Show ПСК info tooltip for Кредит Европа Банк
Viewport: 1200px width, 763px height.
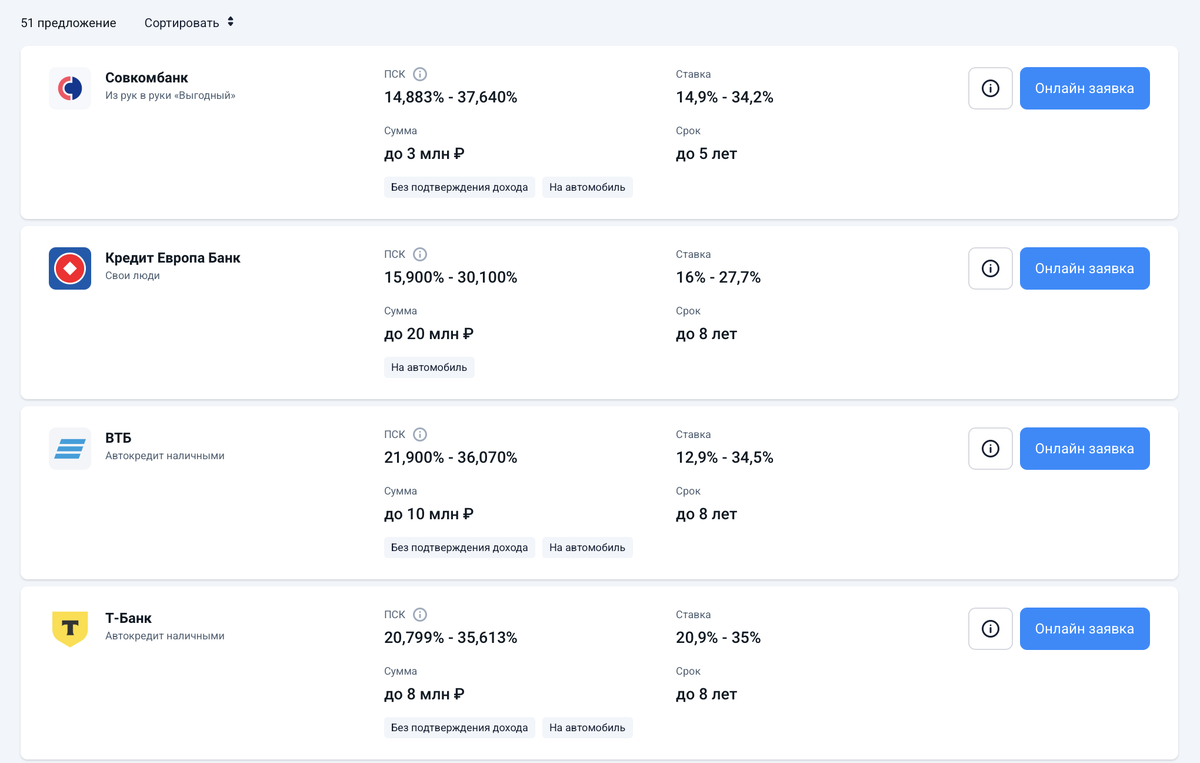[x=420, y=254]
